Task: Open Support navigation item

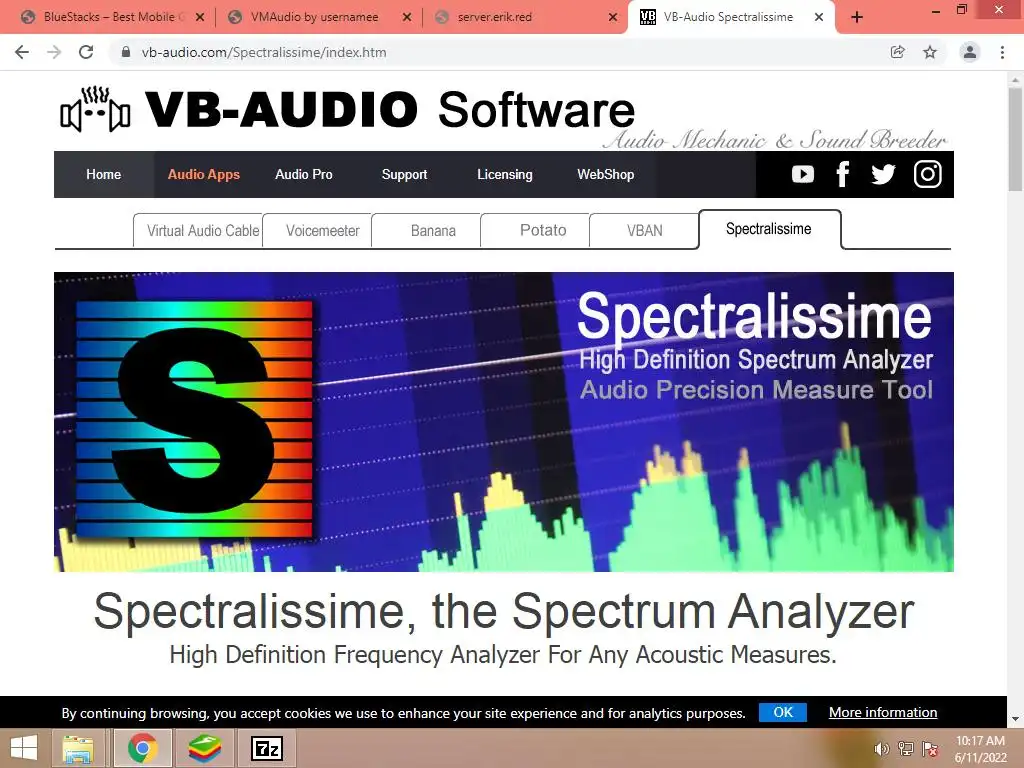Action: pyautogui.click(x=404, y=174)
